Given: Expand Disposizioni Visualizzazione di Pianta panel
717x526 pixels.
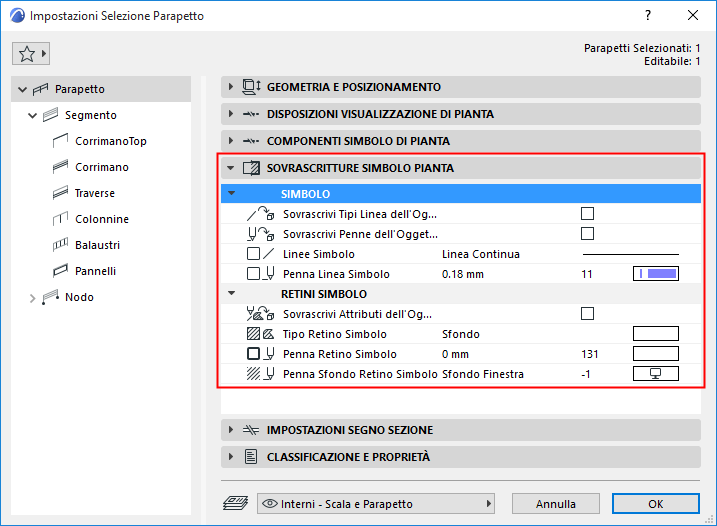Looking at the screenshot, I should click(x=231, y=114).
